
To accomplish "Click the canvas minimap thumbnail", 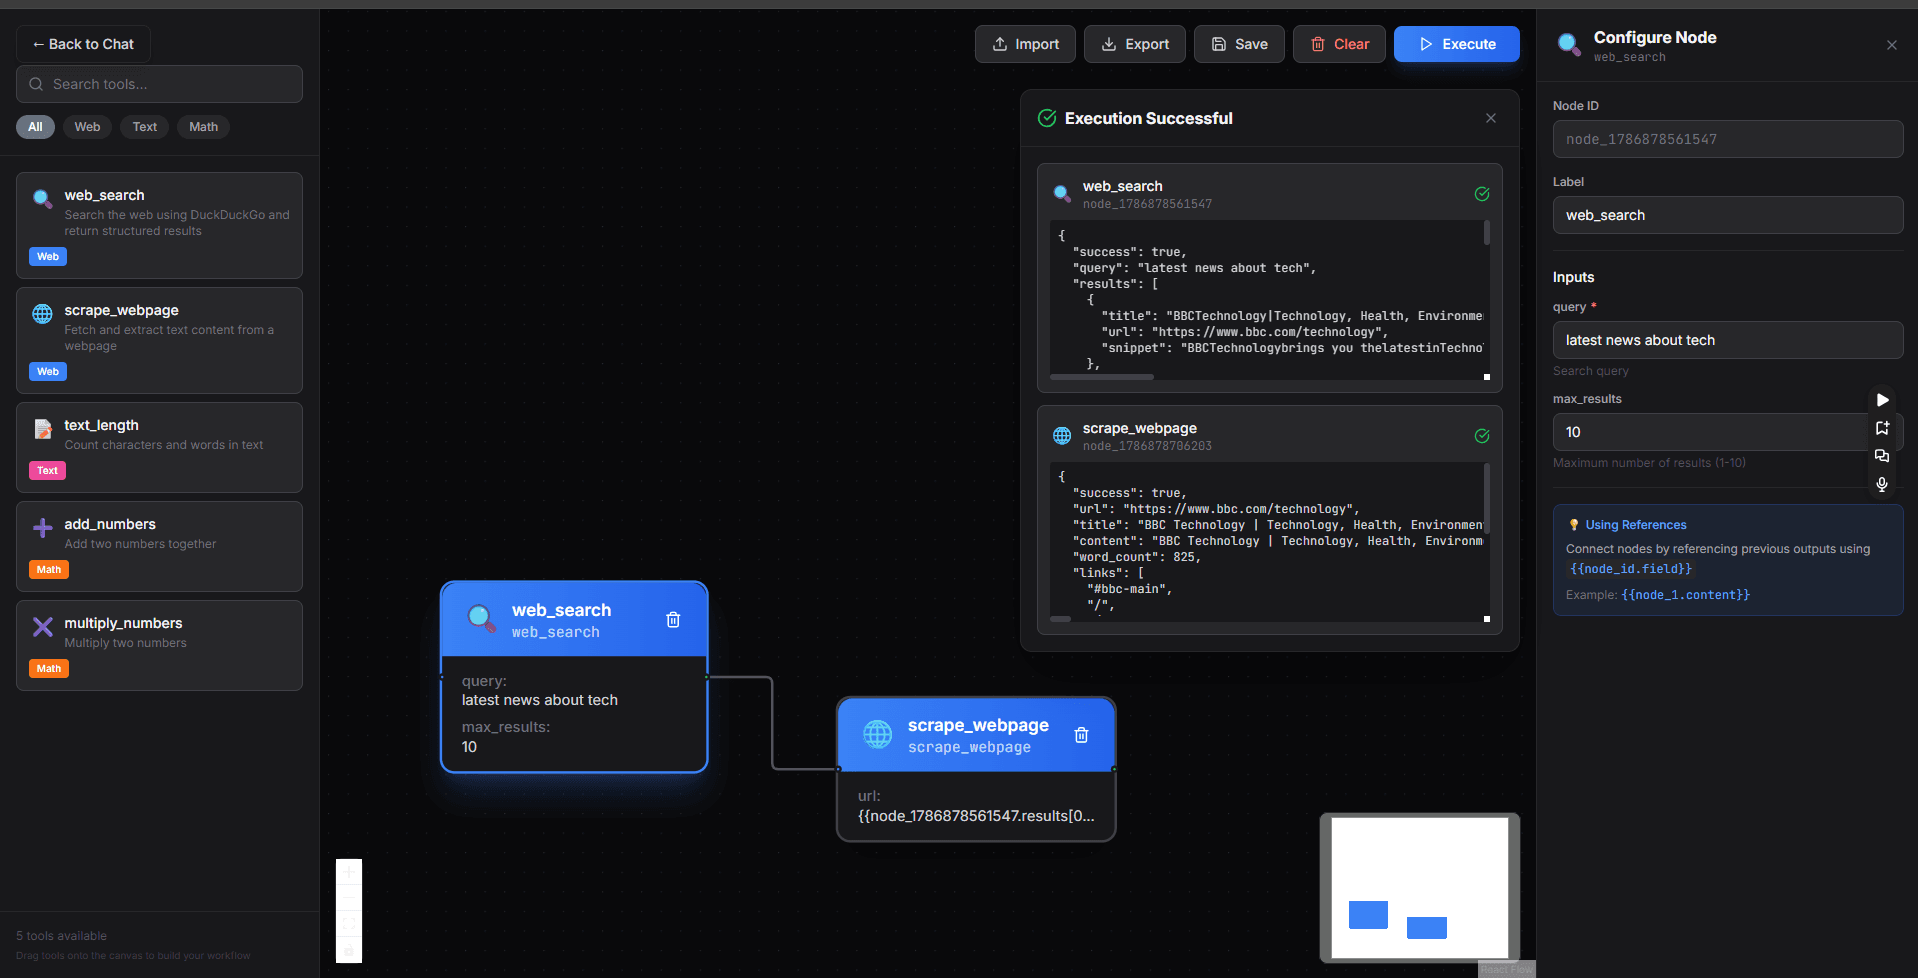I will click(x=1420, y=888).
